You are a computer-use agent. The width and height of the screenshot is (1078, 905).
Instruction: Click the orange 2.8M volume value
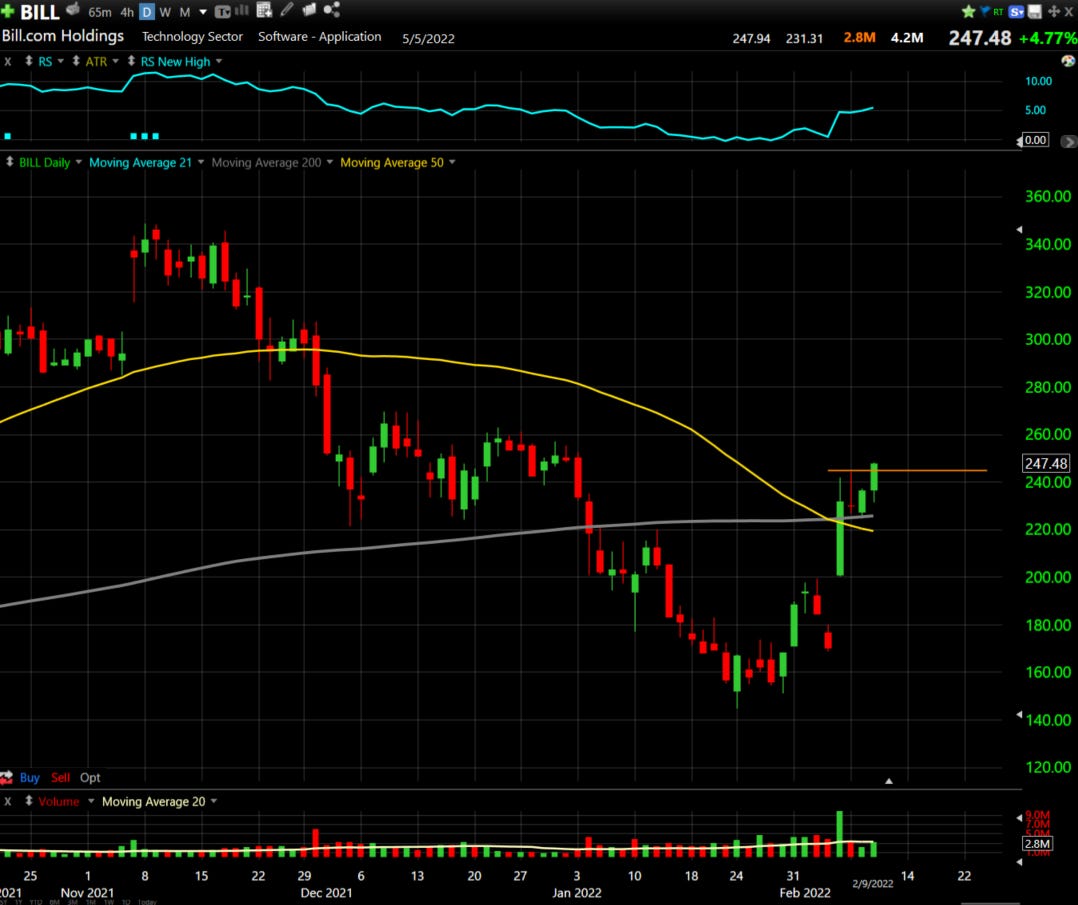click(859, 38)
